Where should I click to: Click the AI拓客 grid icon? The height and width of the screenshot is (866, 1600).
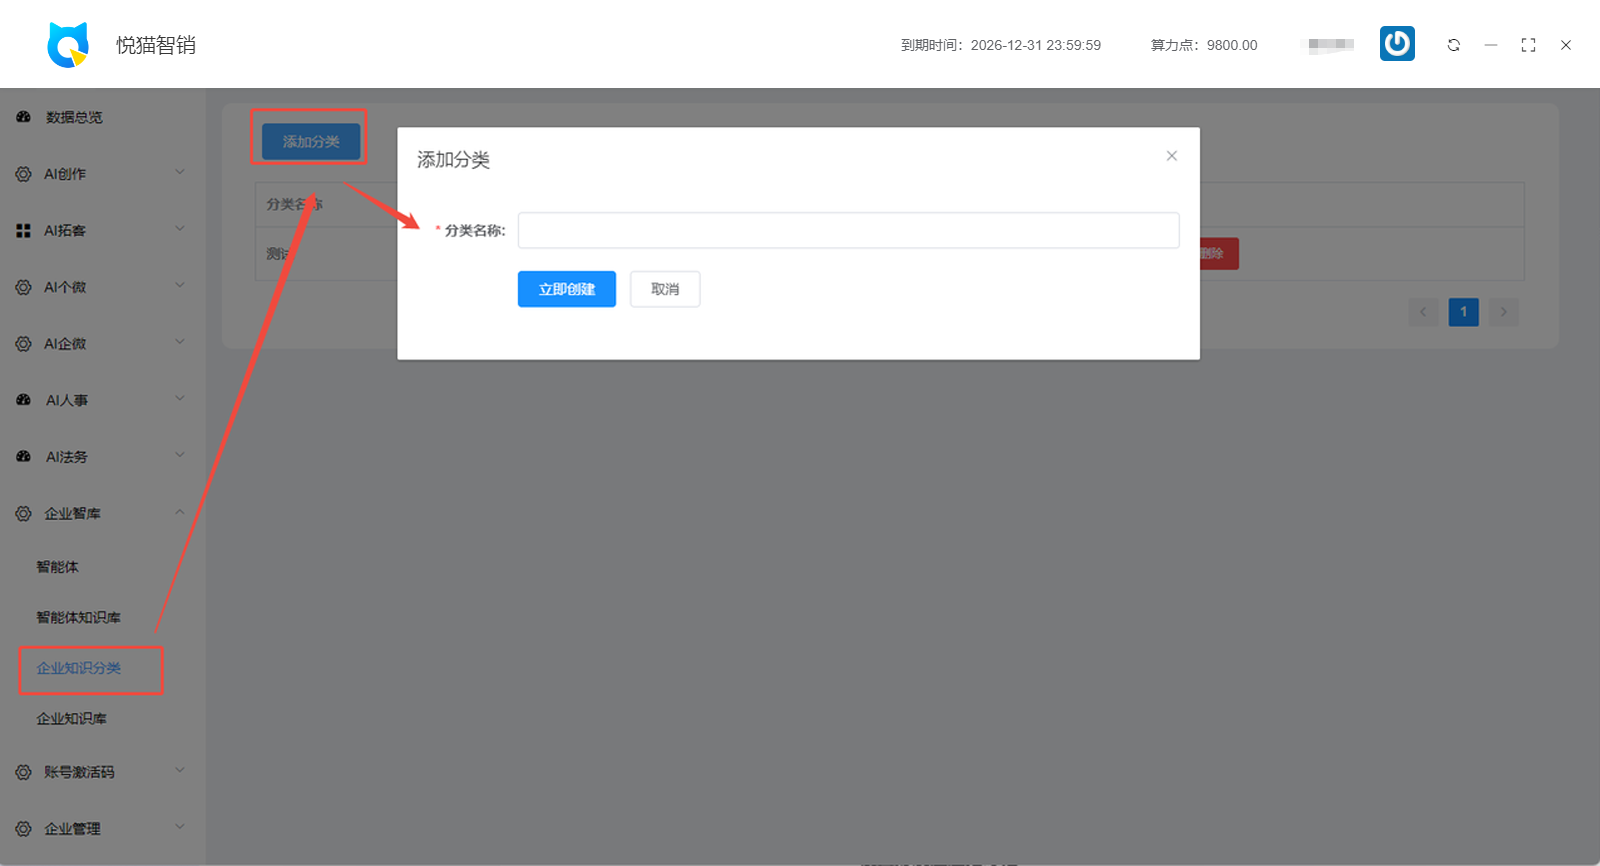[x=24, y=231]
